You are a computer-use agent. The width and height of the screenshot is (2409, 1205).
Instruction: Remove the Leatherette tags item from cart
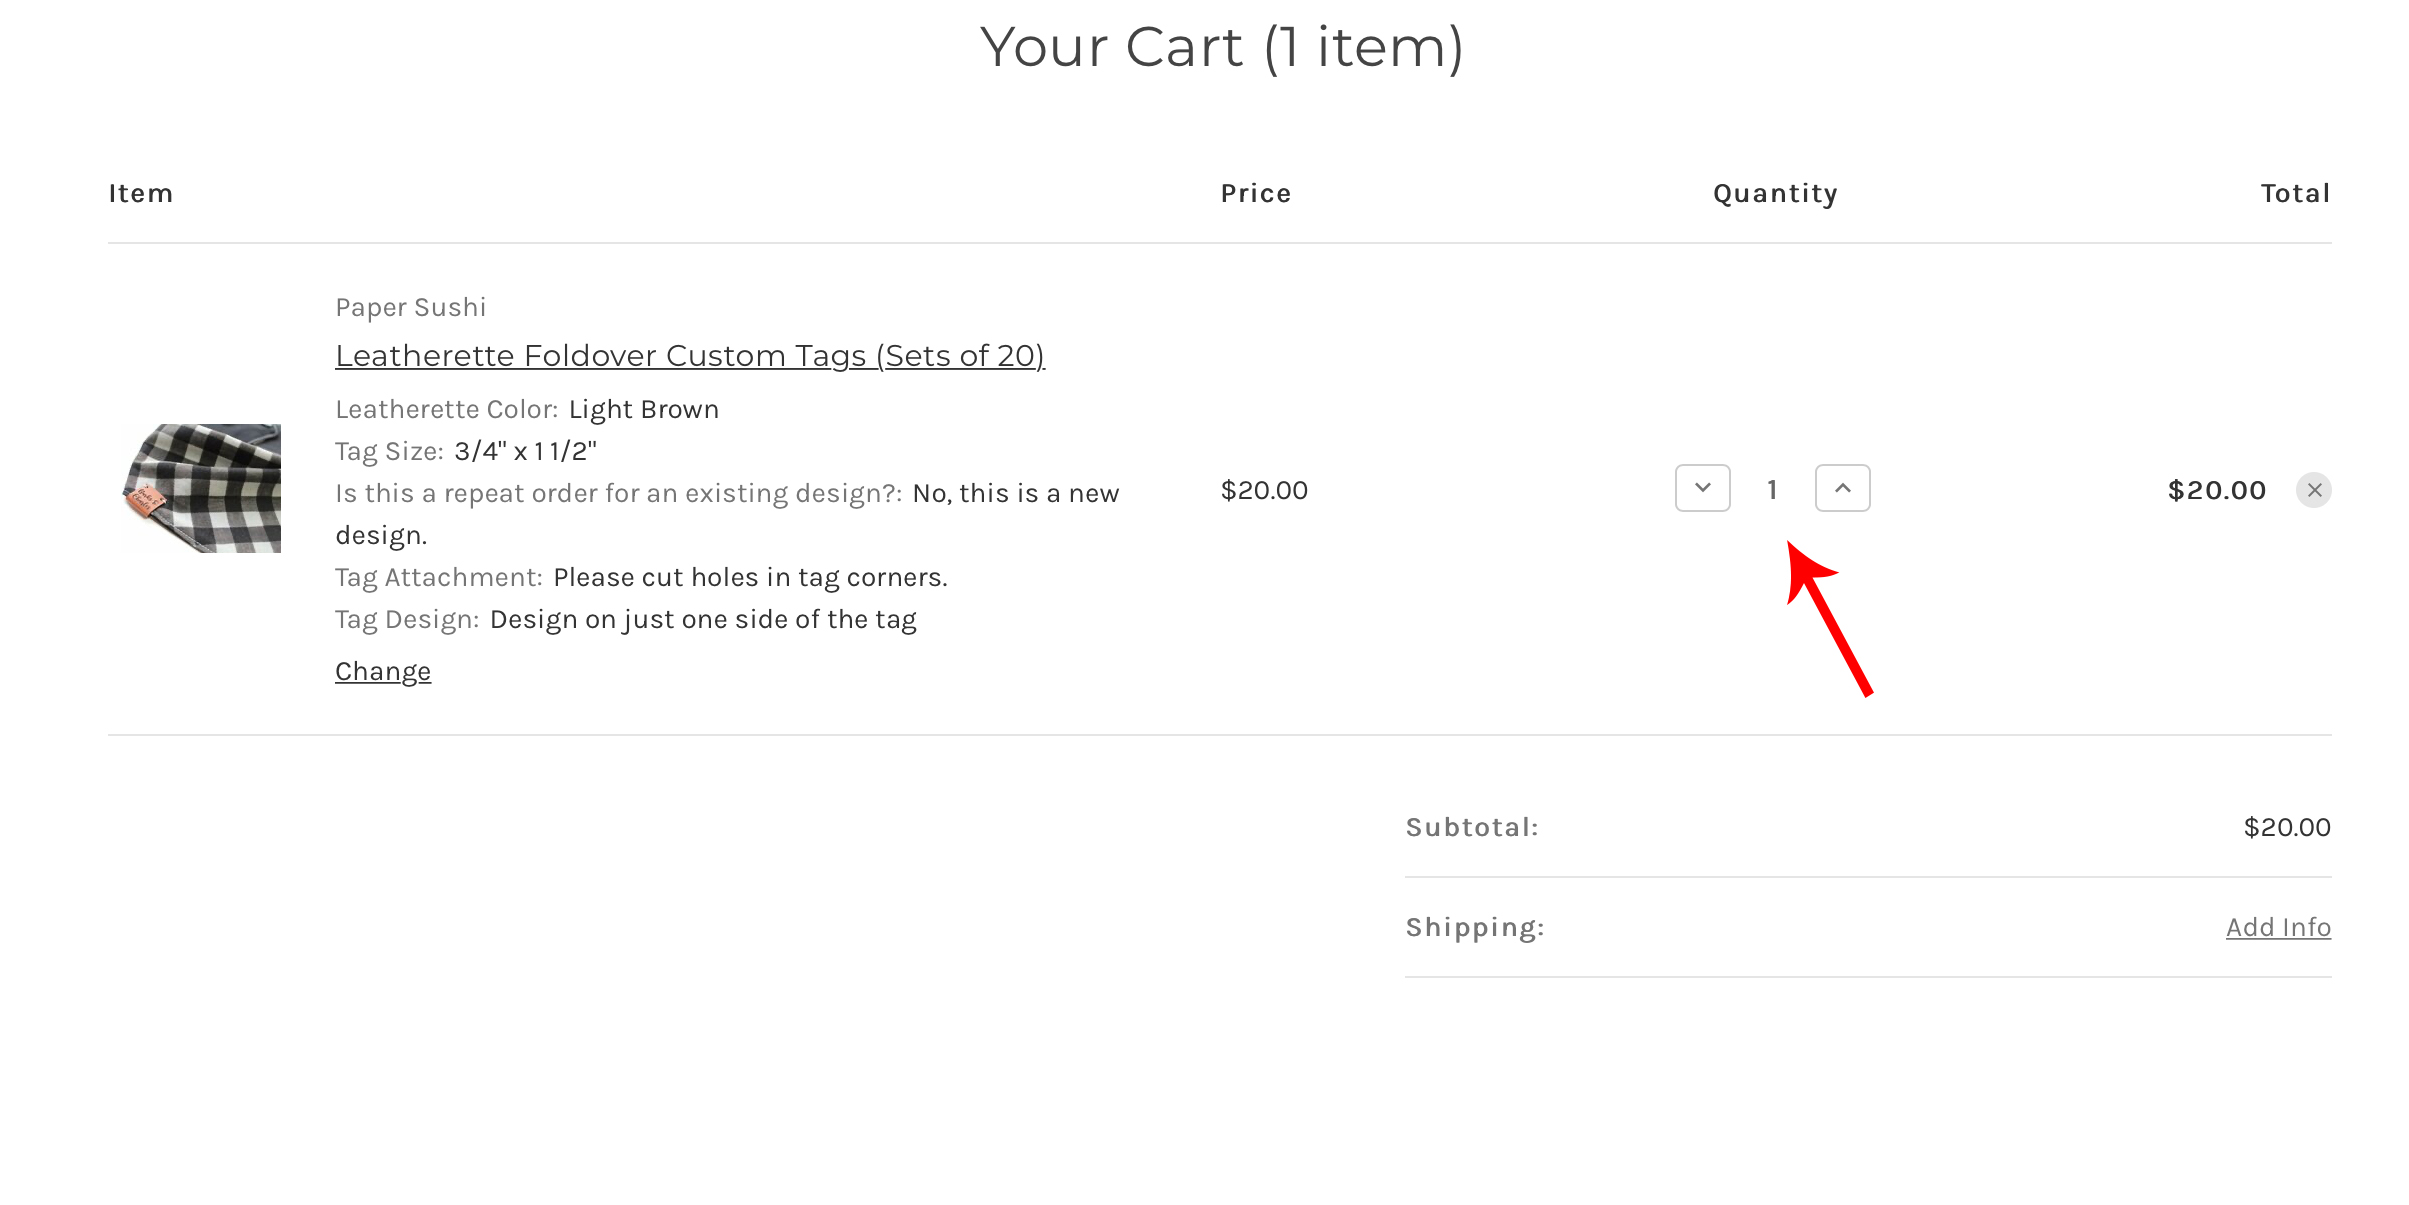[x=2313, y=490]
